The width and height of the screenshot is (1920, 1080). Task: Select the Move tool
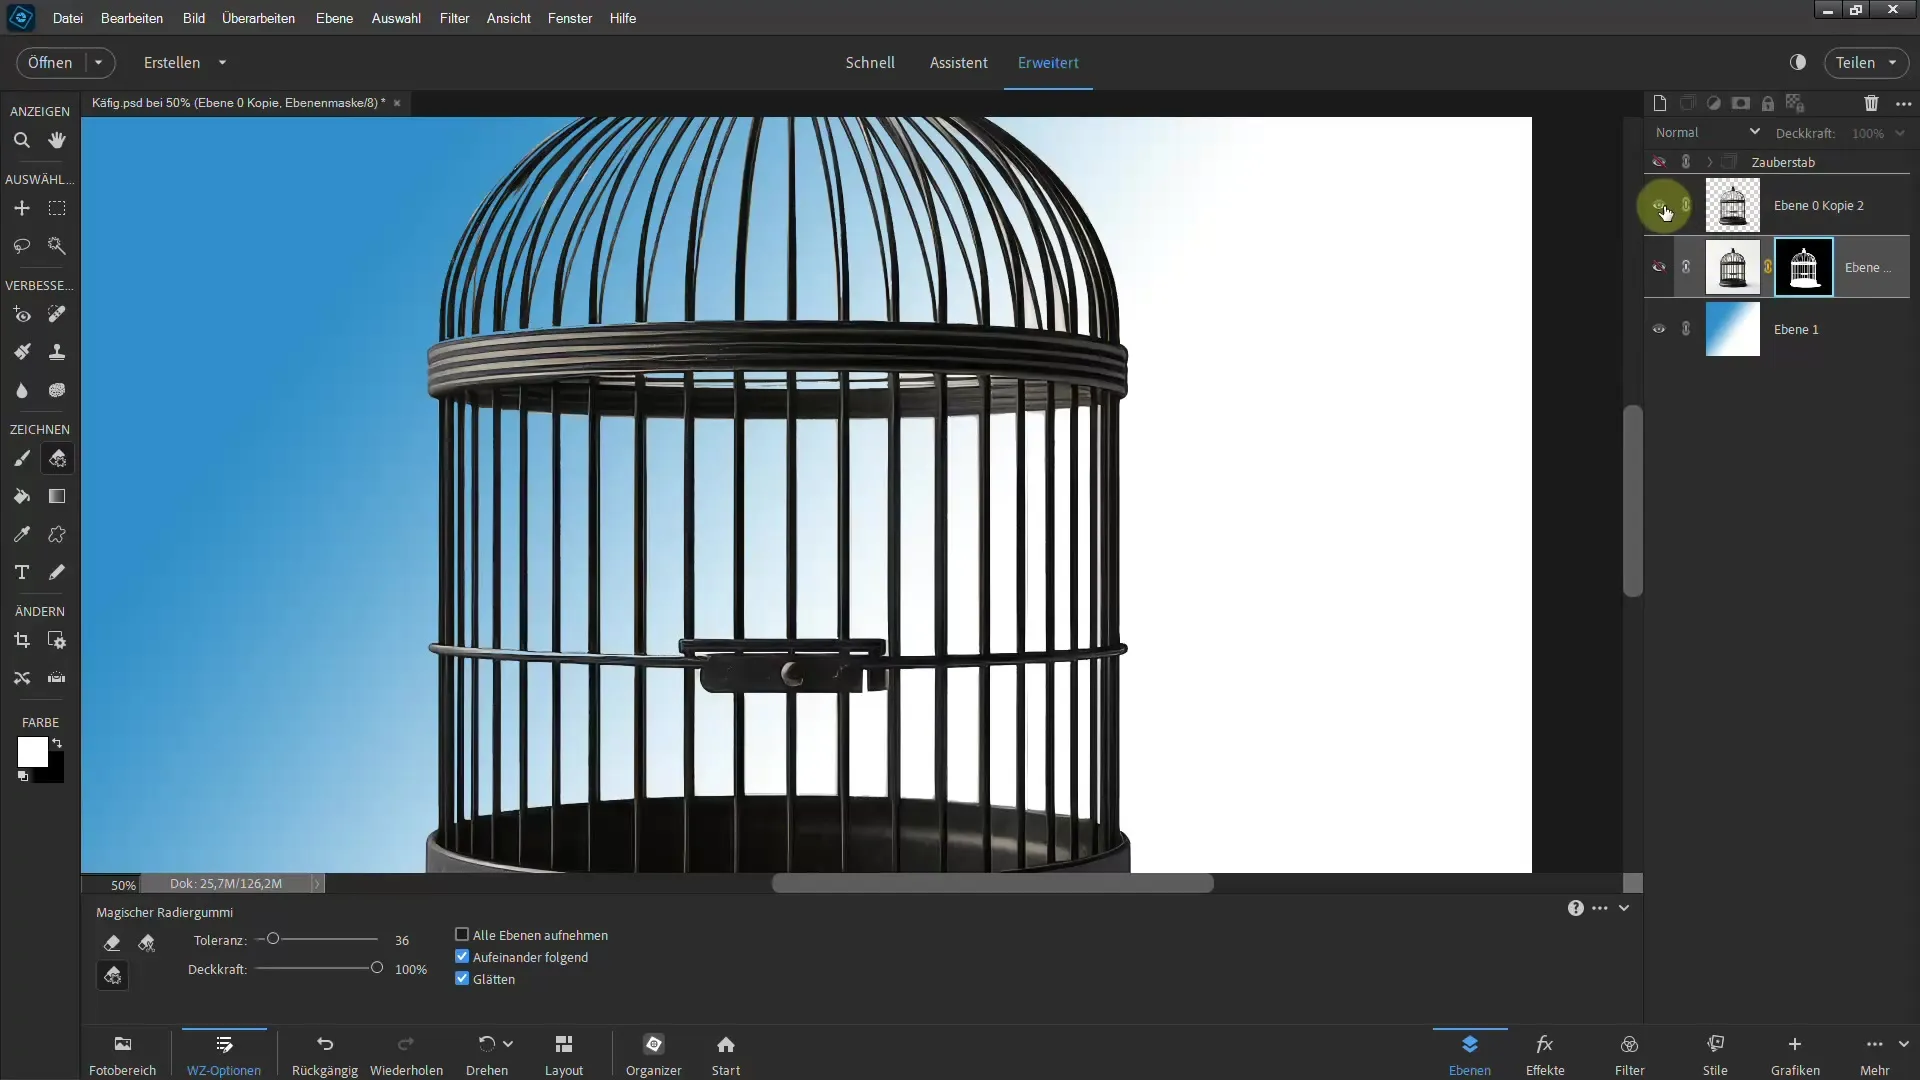click(22, 208)
